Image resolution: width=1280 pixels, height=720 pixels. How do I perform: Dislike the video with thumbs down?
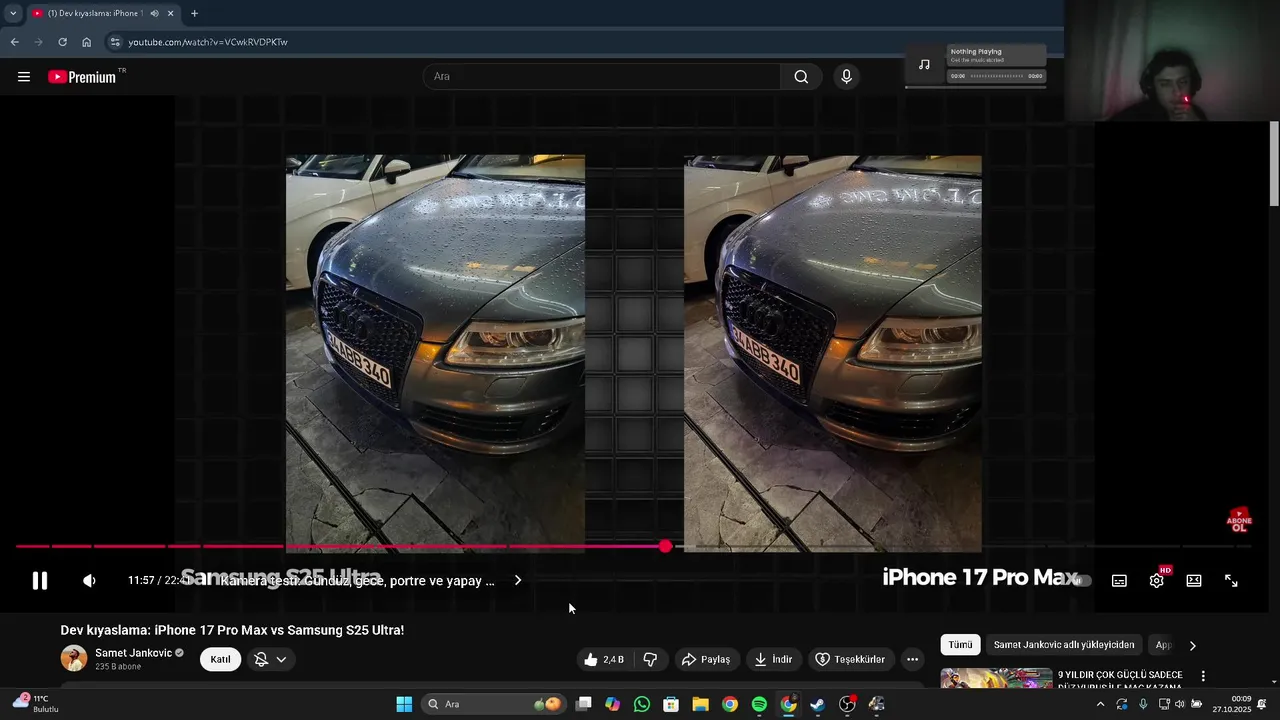click(x=650, y=660)
